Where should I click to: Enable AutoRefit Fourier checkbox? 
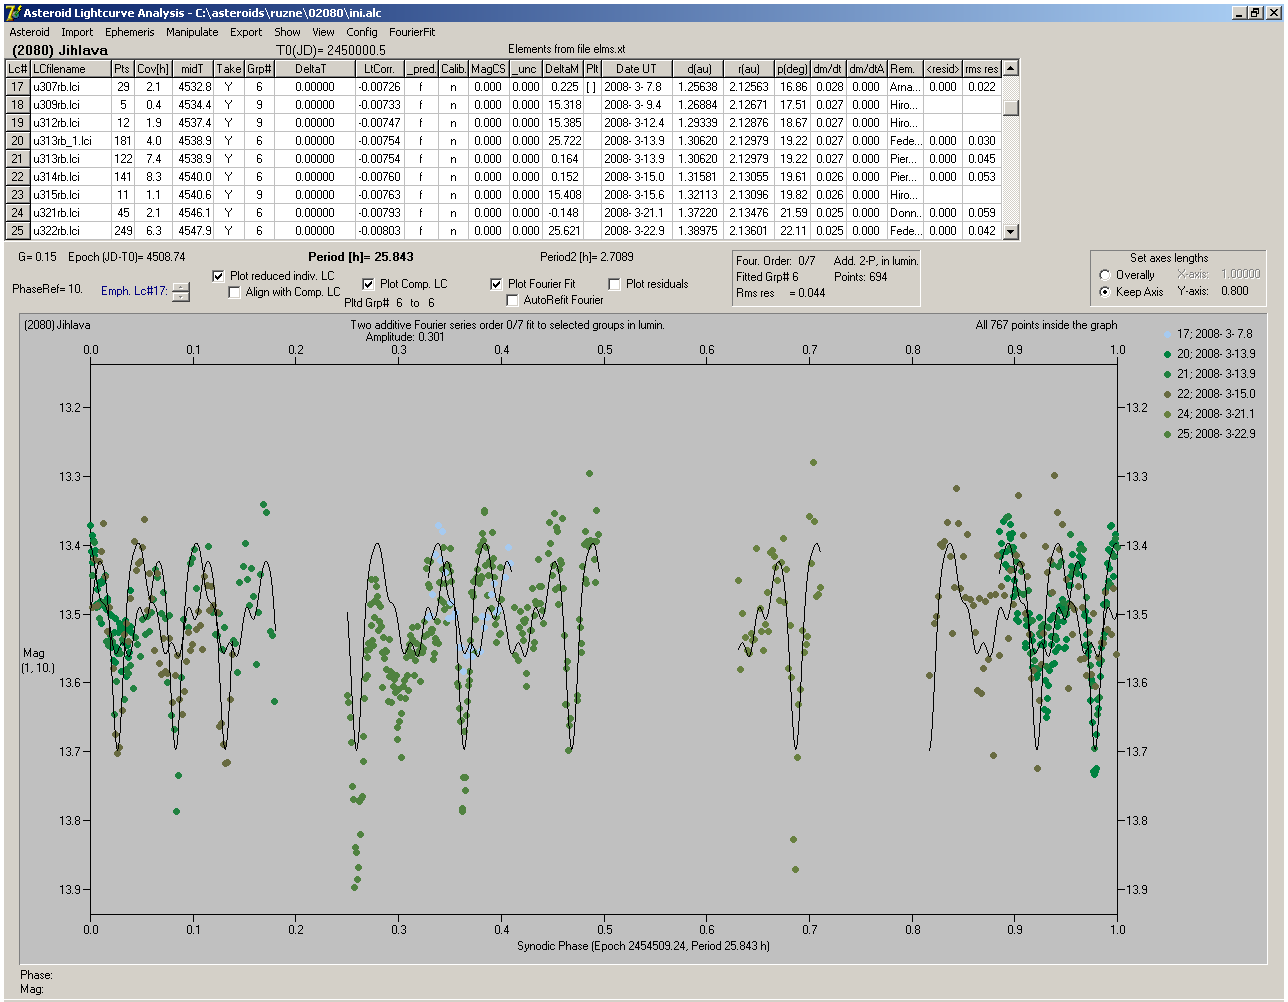click(x=512, y=300)
